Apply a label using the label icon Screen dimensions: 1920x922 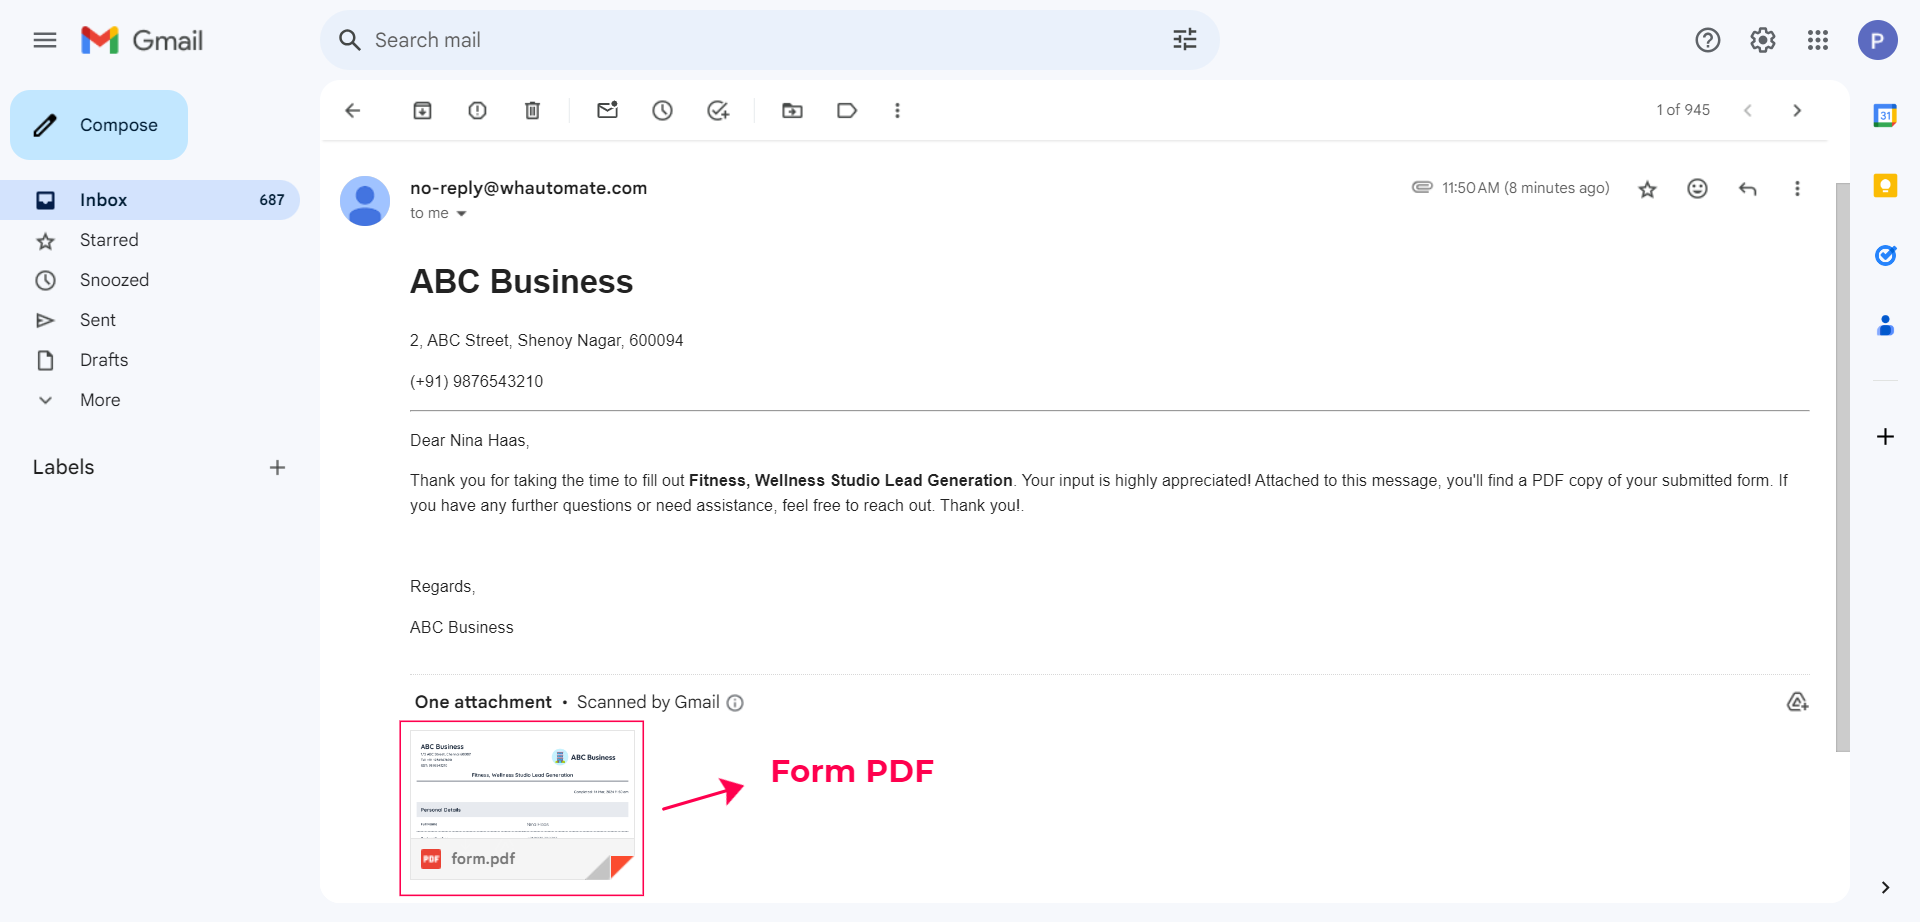coord(847,111)
